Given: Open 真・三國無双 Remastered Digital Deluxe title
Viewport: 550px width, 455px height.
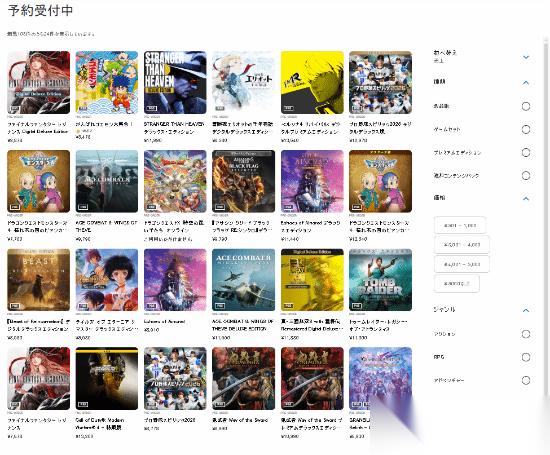Looking at the screenshot, I should (312, 325).
